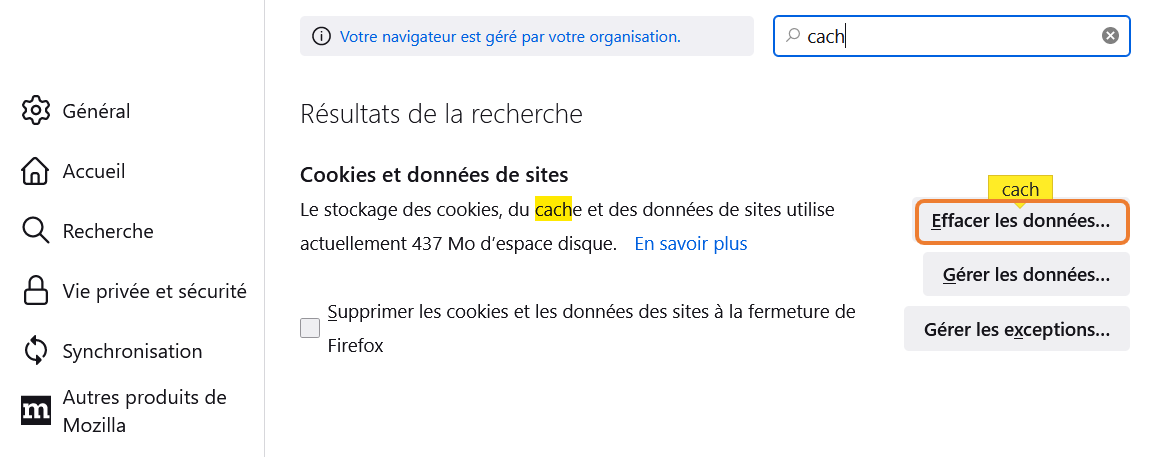Follow the En savoir plus link
This screenshot has height=457, width=1169.
tap(690, 244)
